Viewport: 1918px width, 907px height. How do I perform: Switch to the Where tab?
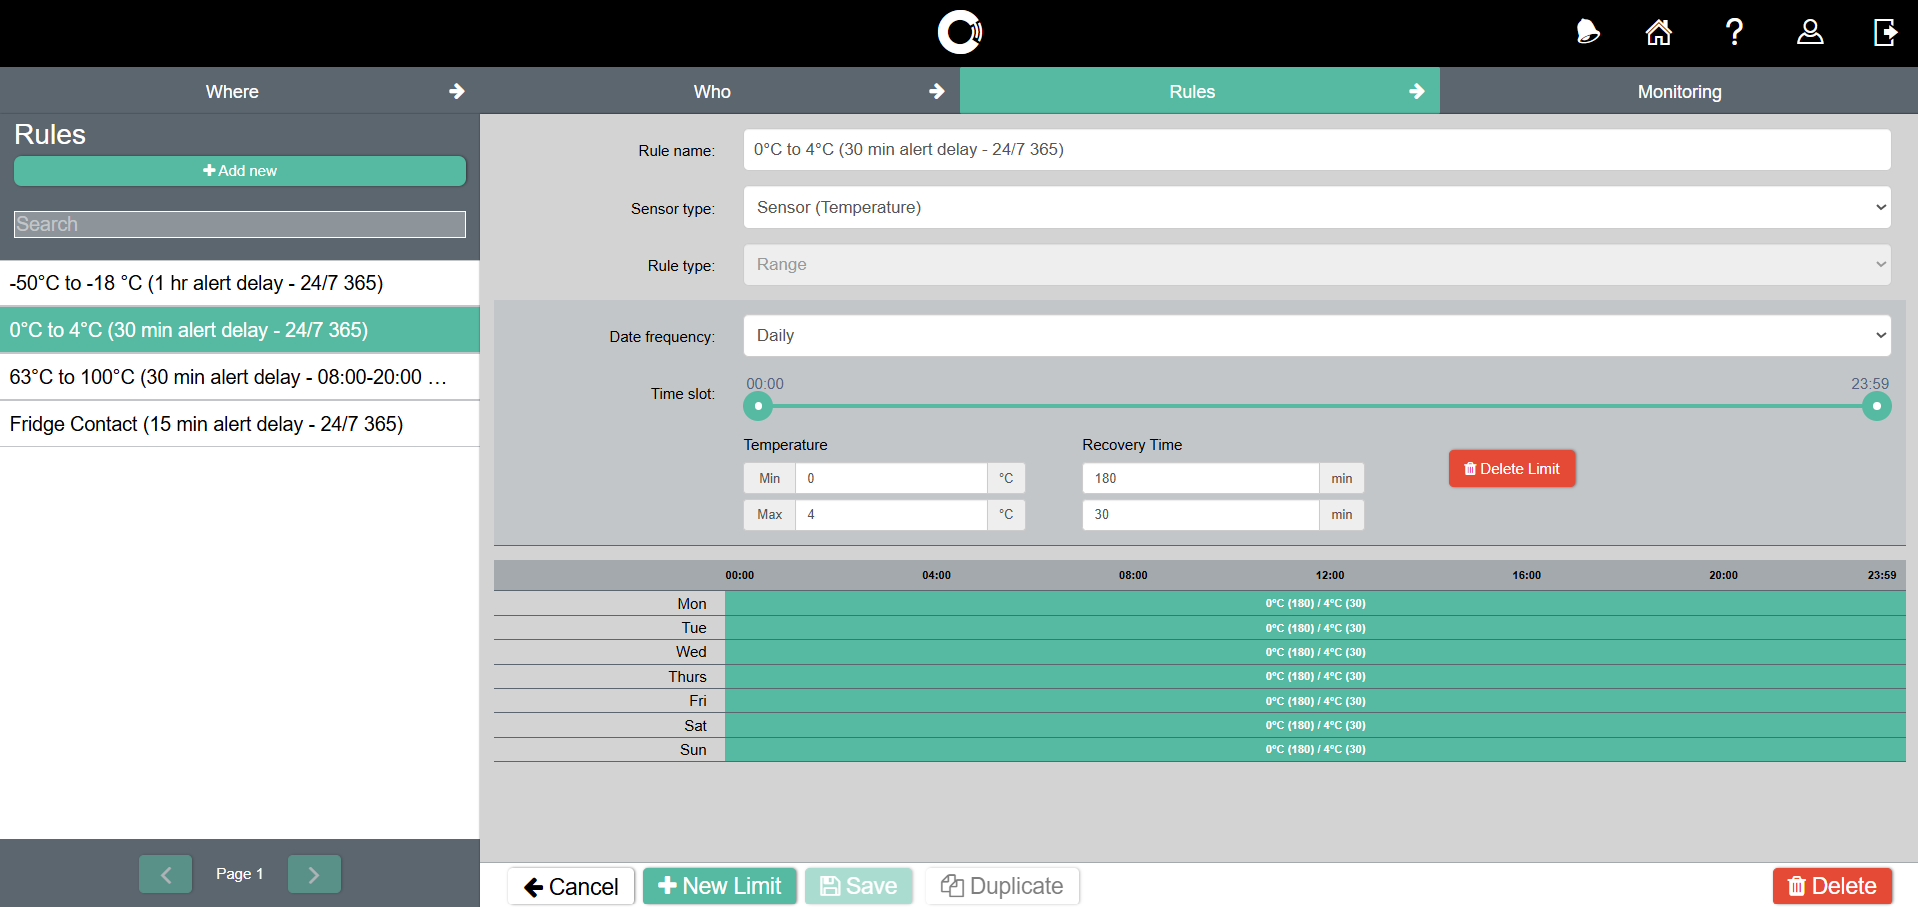point(232,91)
